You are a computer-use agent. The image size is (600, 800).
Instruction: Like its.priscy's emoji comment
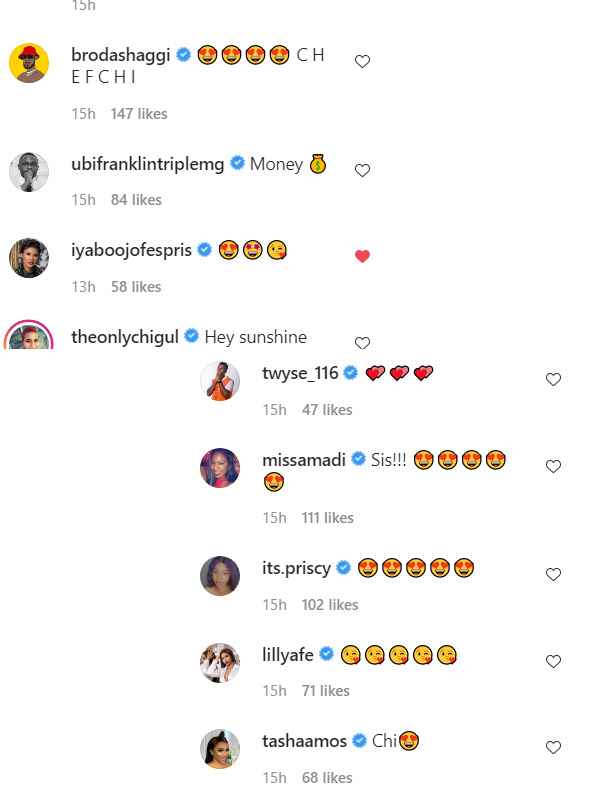tap(554, 574)
